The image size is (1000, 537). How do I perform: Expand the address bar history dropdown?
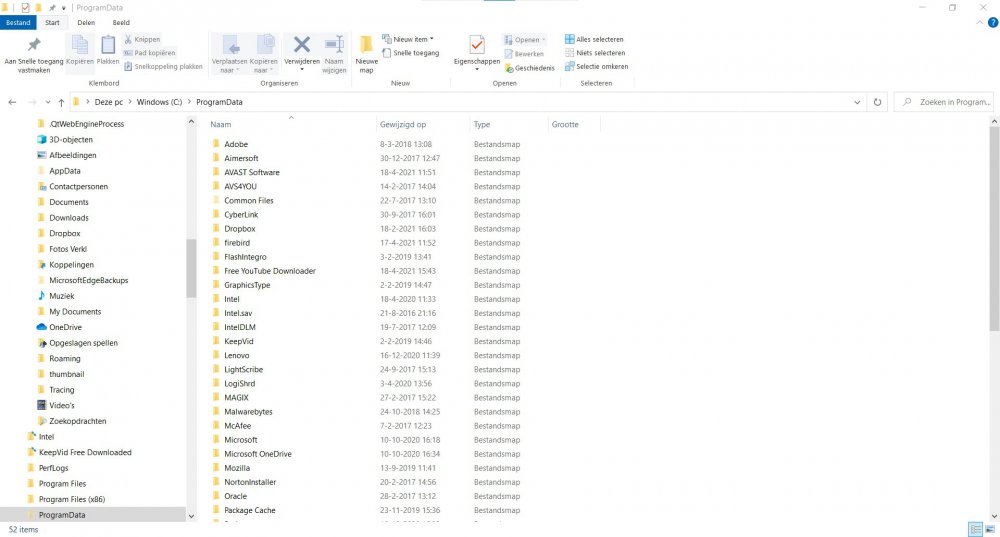tap(858, 102)
